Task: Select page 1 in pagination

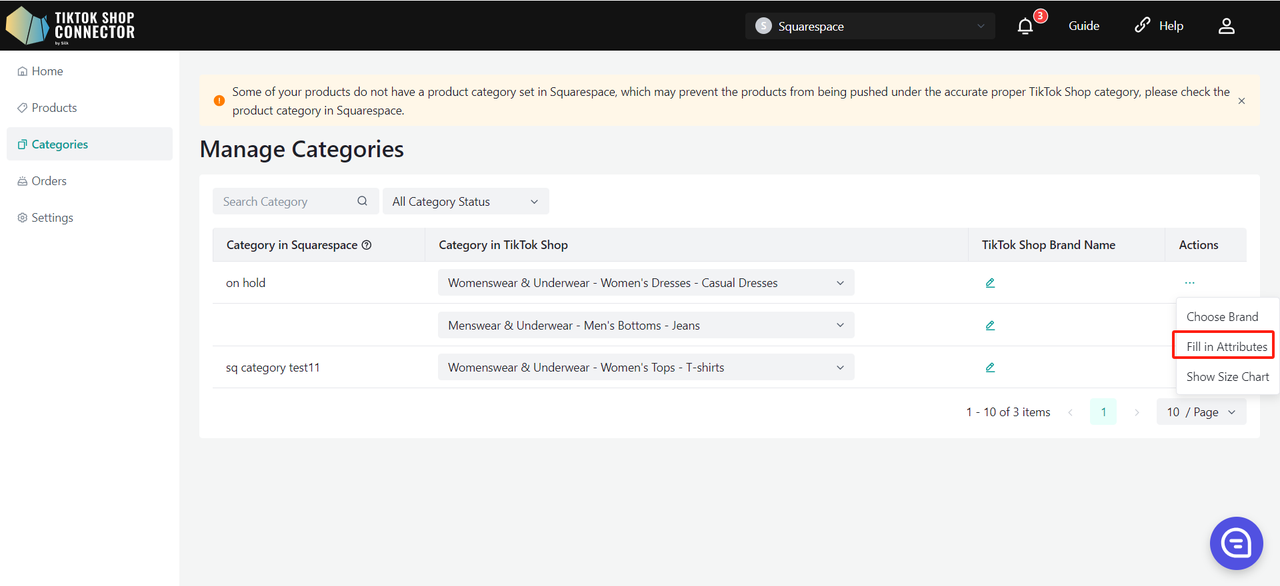Action: (x=1103, y=412)
